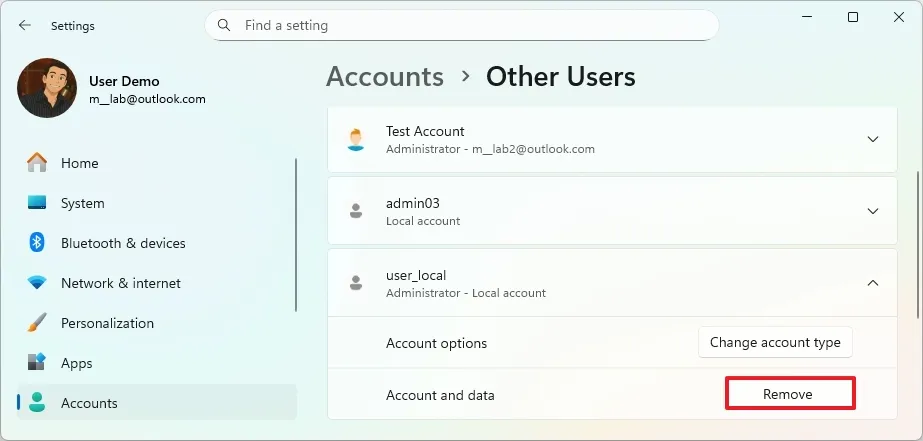Click Change account type button

click(x=775, y=342)
